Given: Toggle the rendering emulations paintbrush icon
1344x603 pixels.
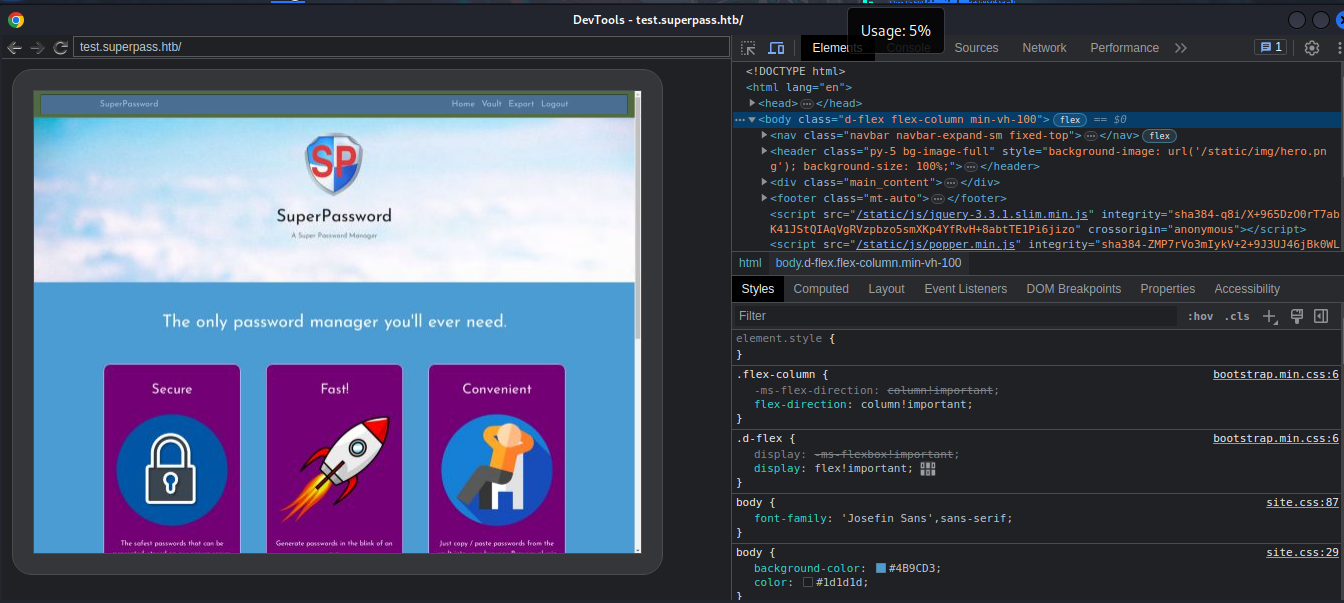Looking at the screenshot, I should pos(1296,316).
